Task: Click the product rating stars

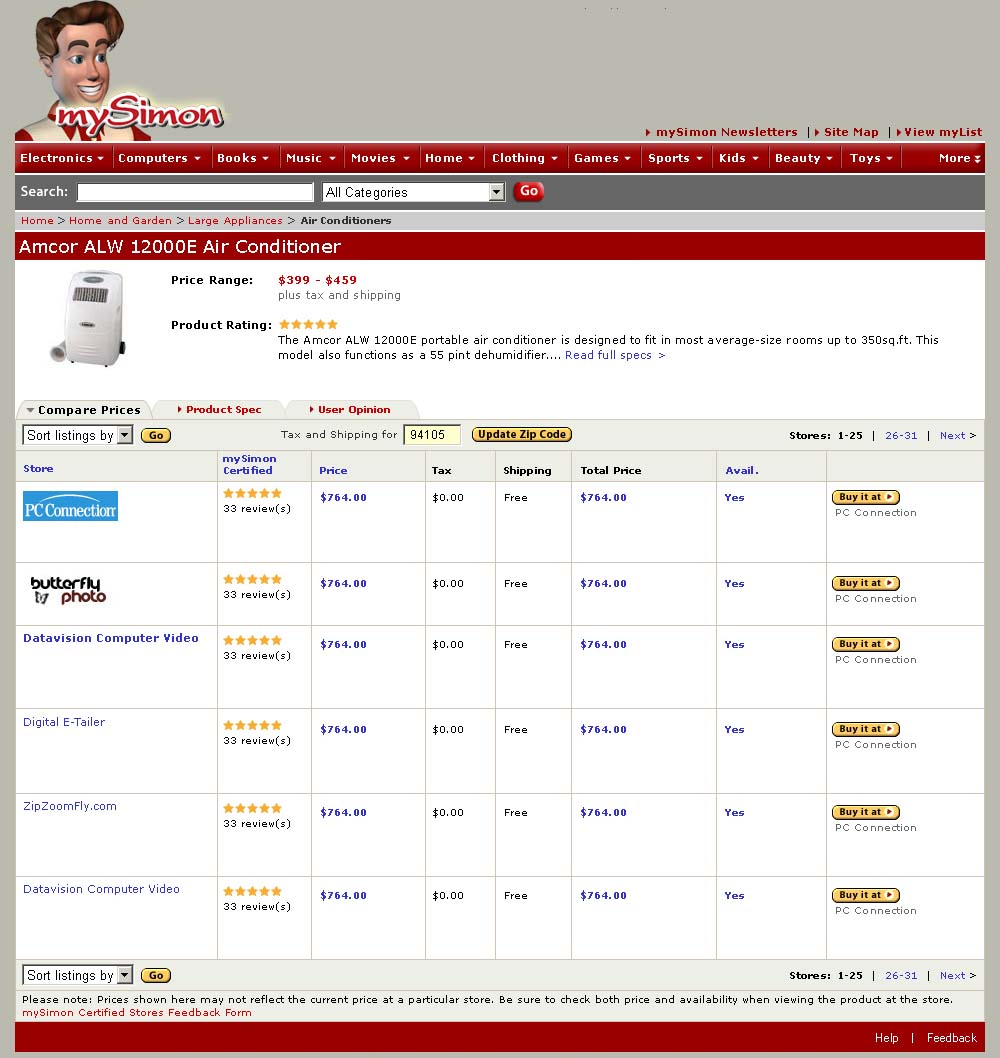Action: [x=308, y=325]
